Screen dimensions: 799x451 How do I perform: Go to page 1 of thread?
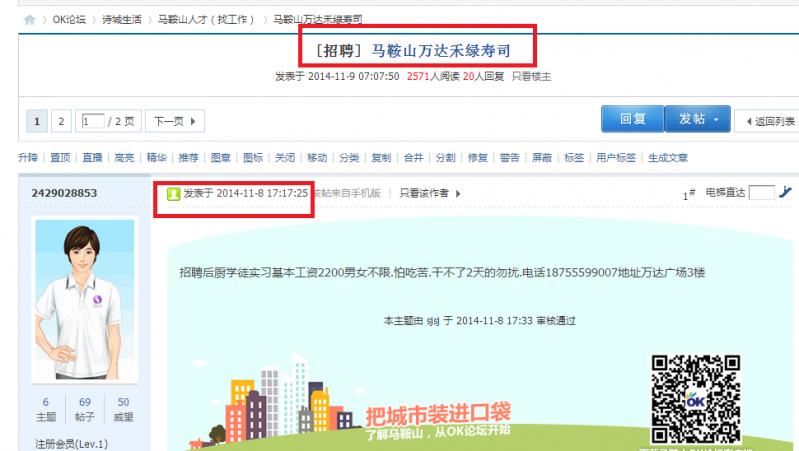click(37, 121)
